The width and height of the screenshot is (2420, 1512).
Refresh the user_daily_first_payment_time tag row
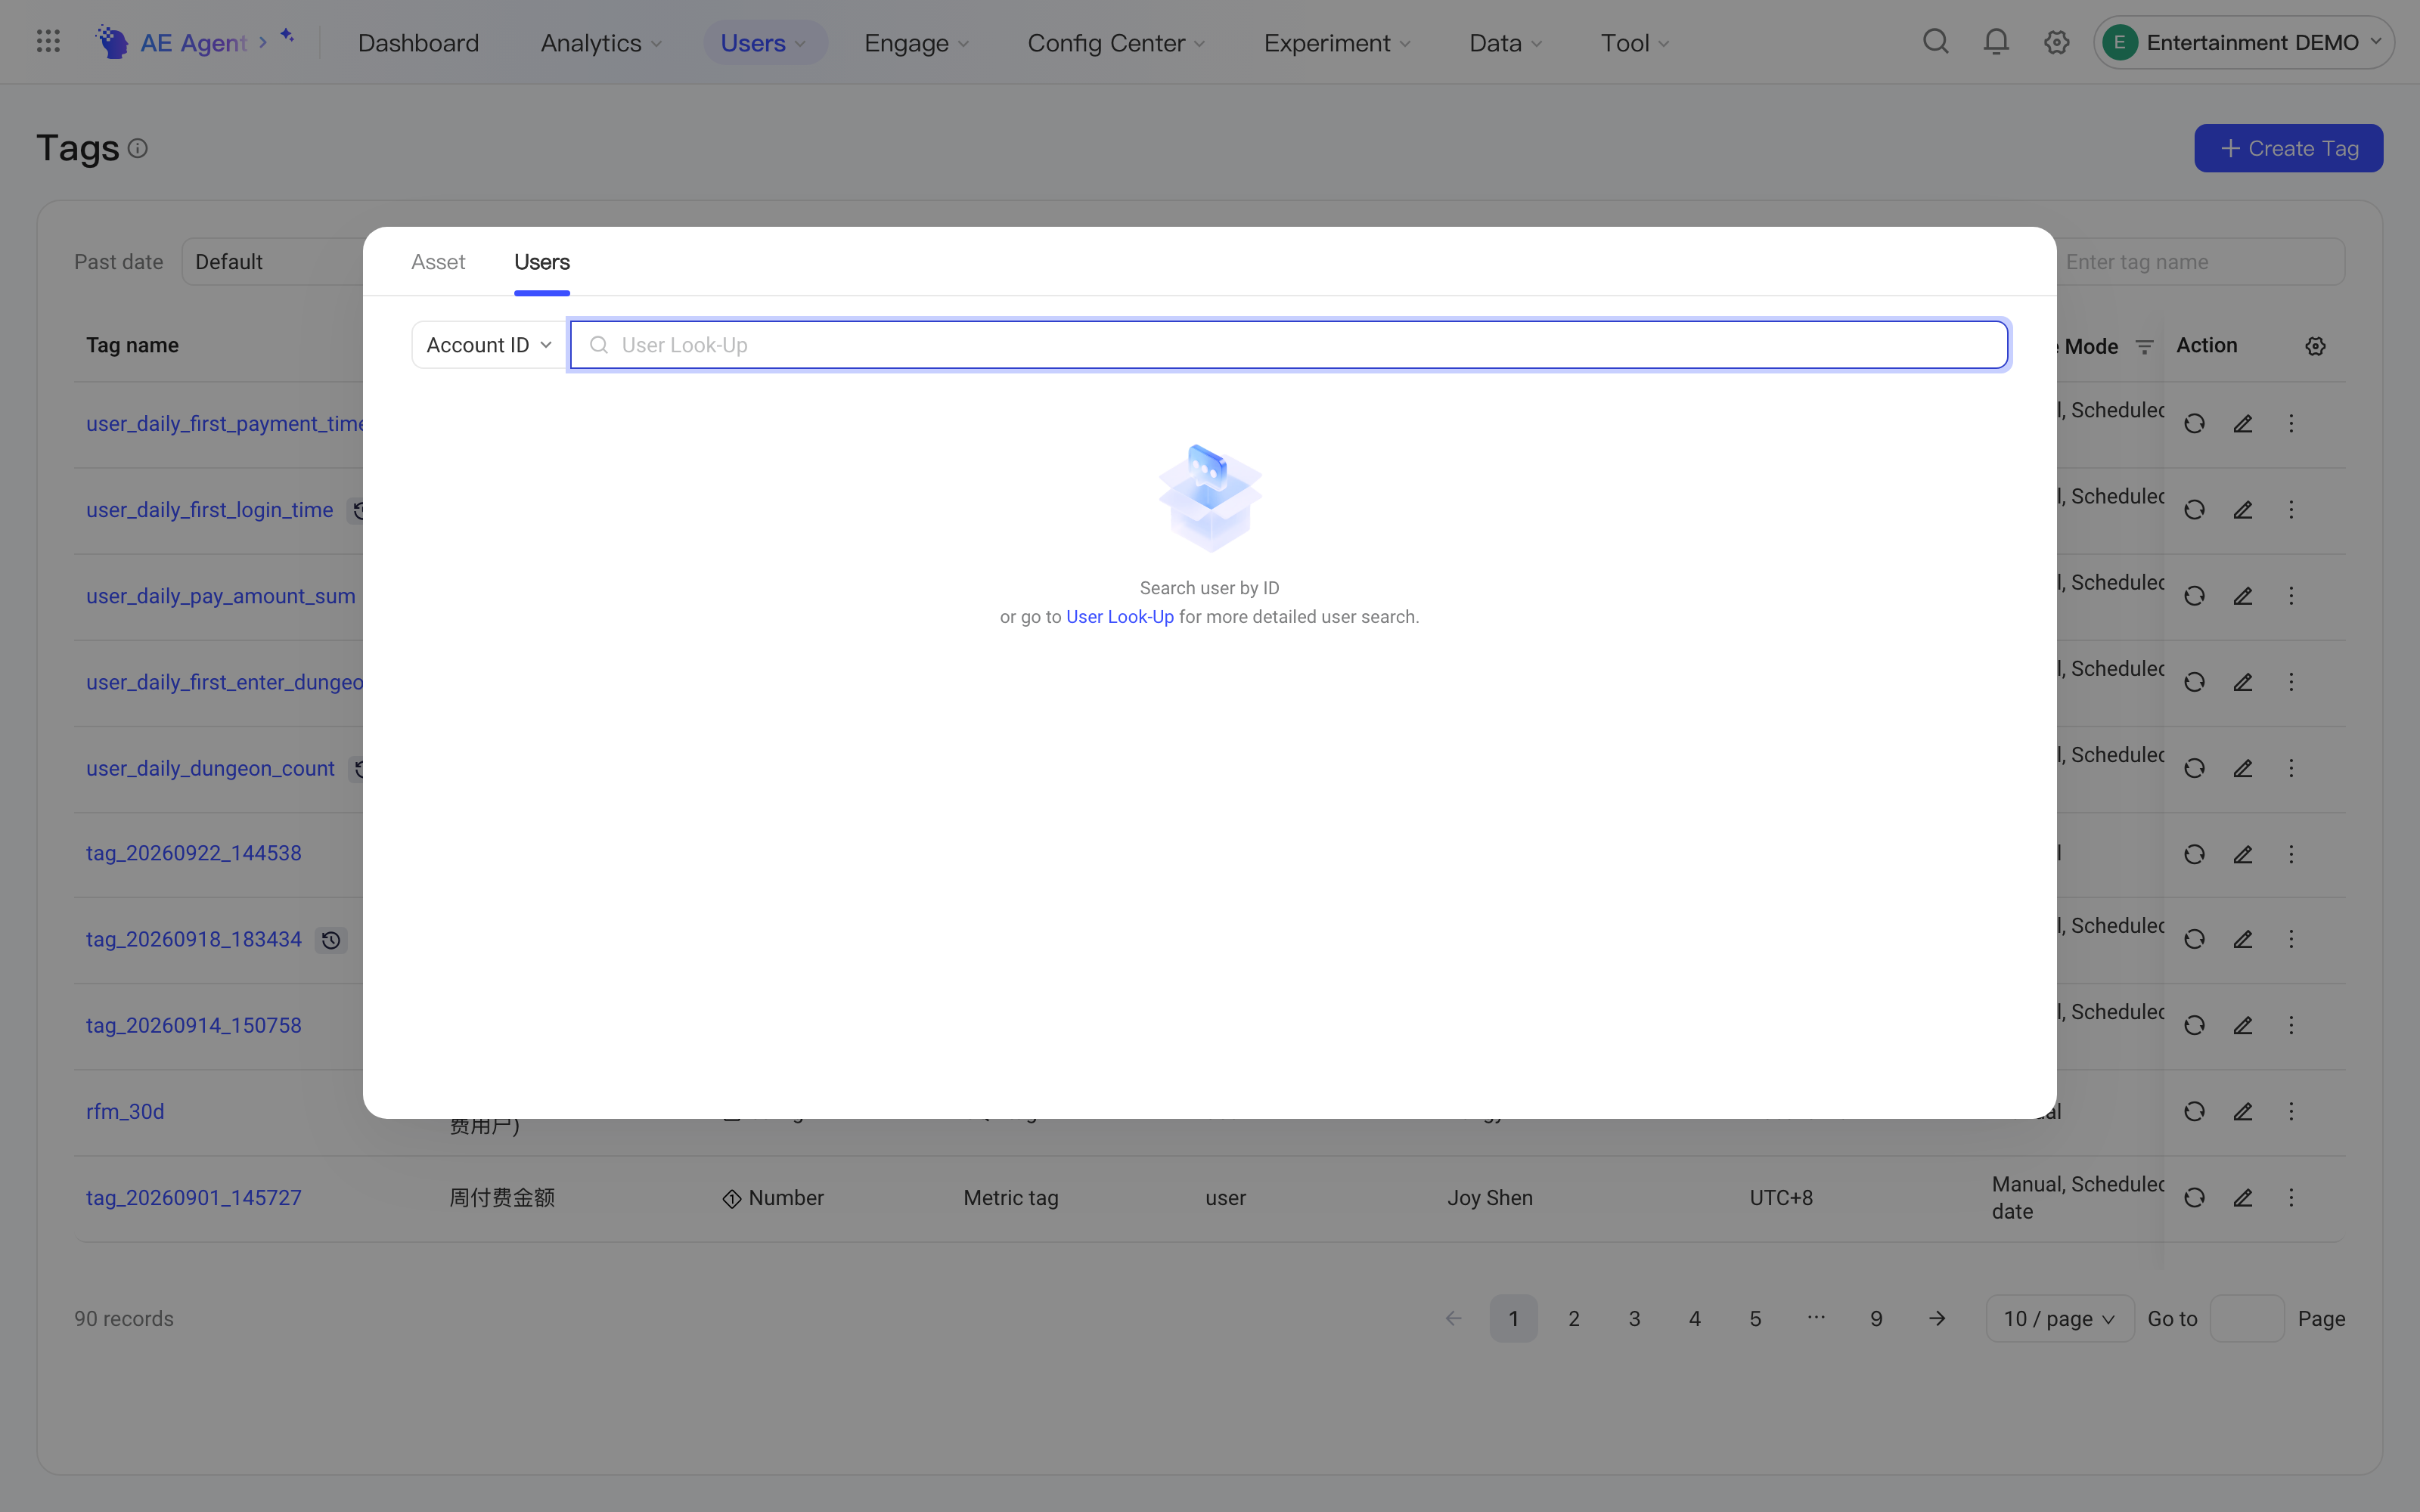[x=2194, y=424]
